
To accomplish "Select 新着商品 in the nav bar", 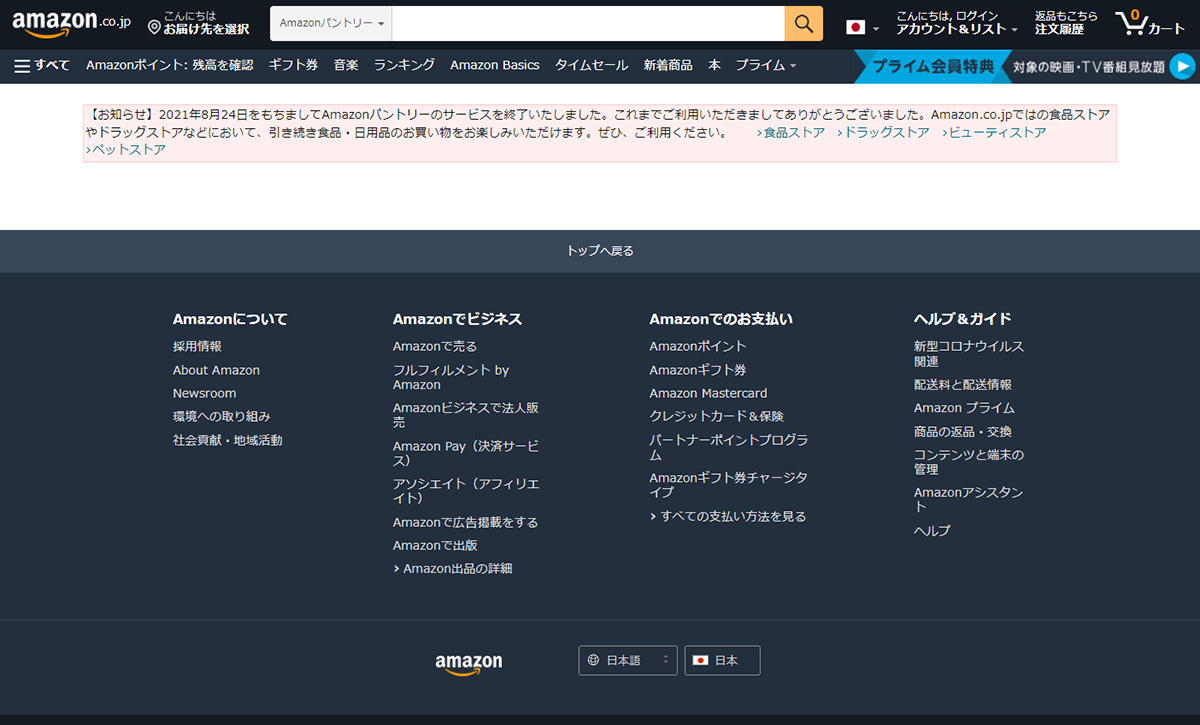I will pos(668,65).
